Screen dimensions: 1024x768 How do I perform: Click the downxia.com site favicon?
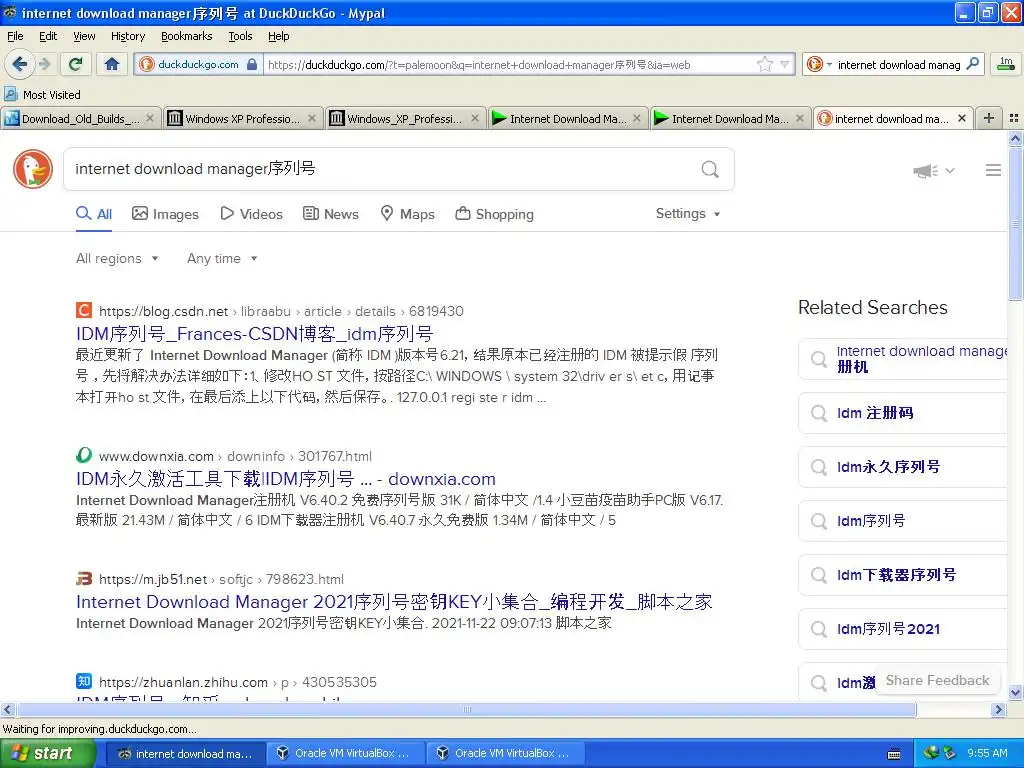click(84, 455)
